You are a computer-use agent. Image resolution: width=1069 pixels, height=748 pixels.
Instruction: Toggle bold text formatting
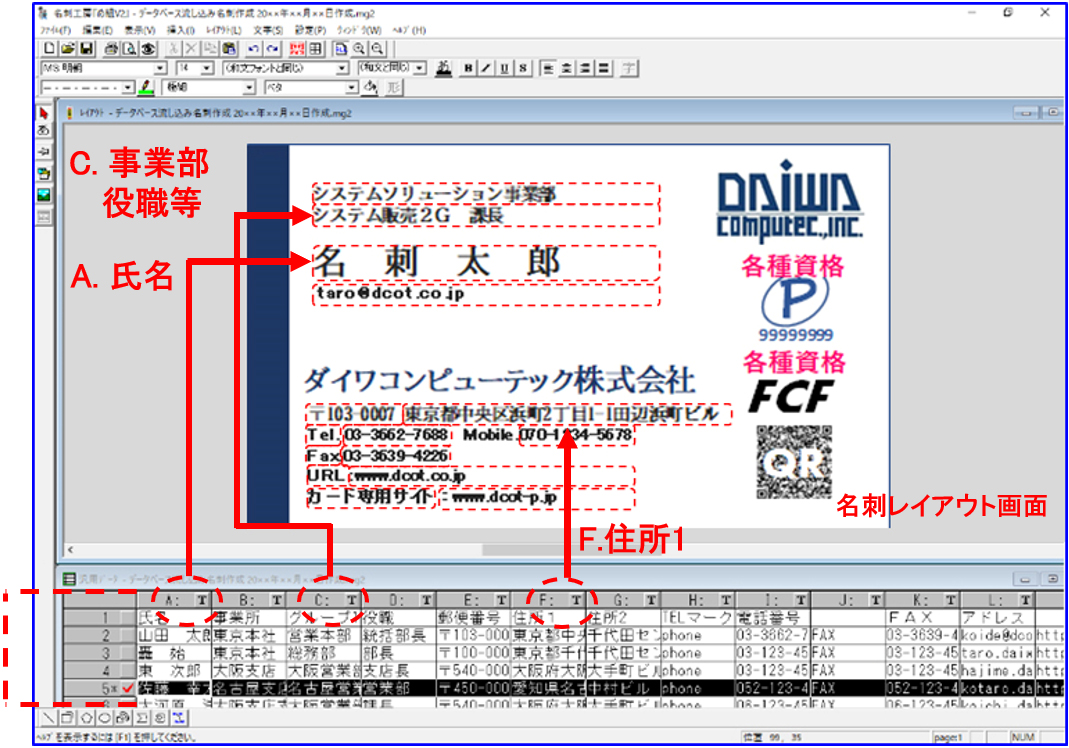pos(466,68)
